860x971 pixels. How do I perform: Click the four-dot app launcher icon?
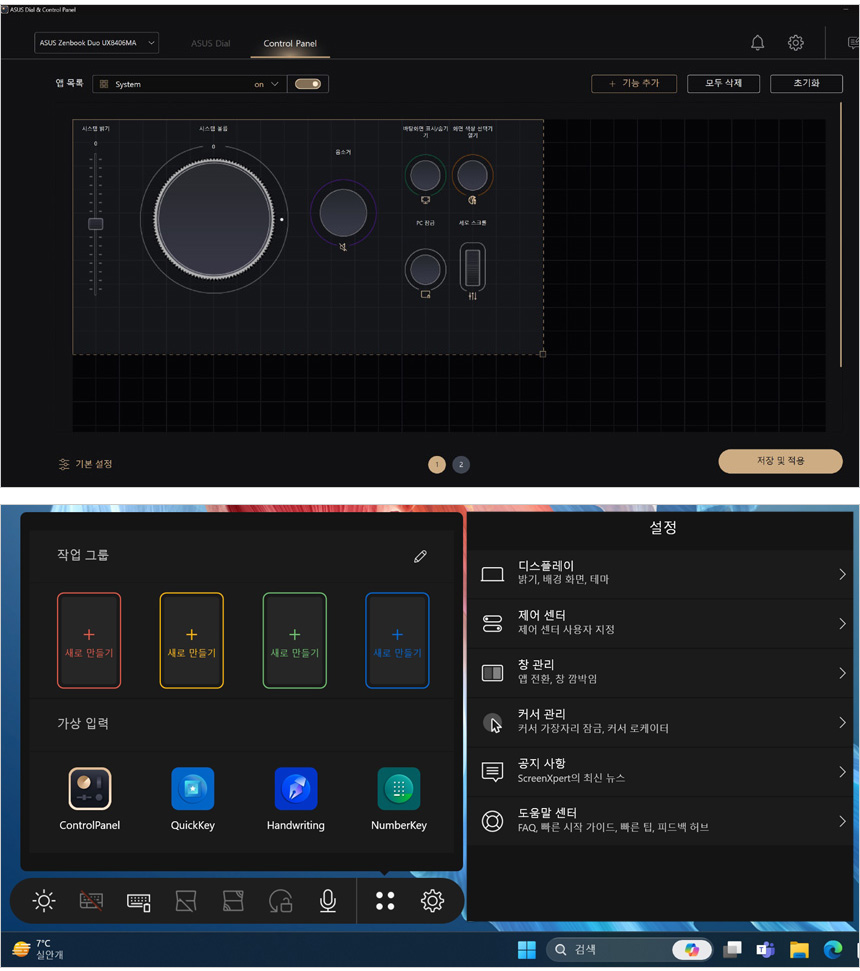[385, 902]
